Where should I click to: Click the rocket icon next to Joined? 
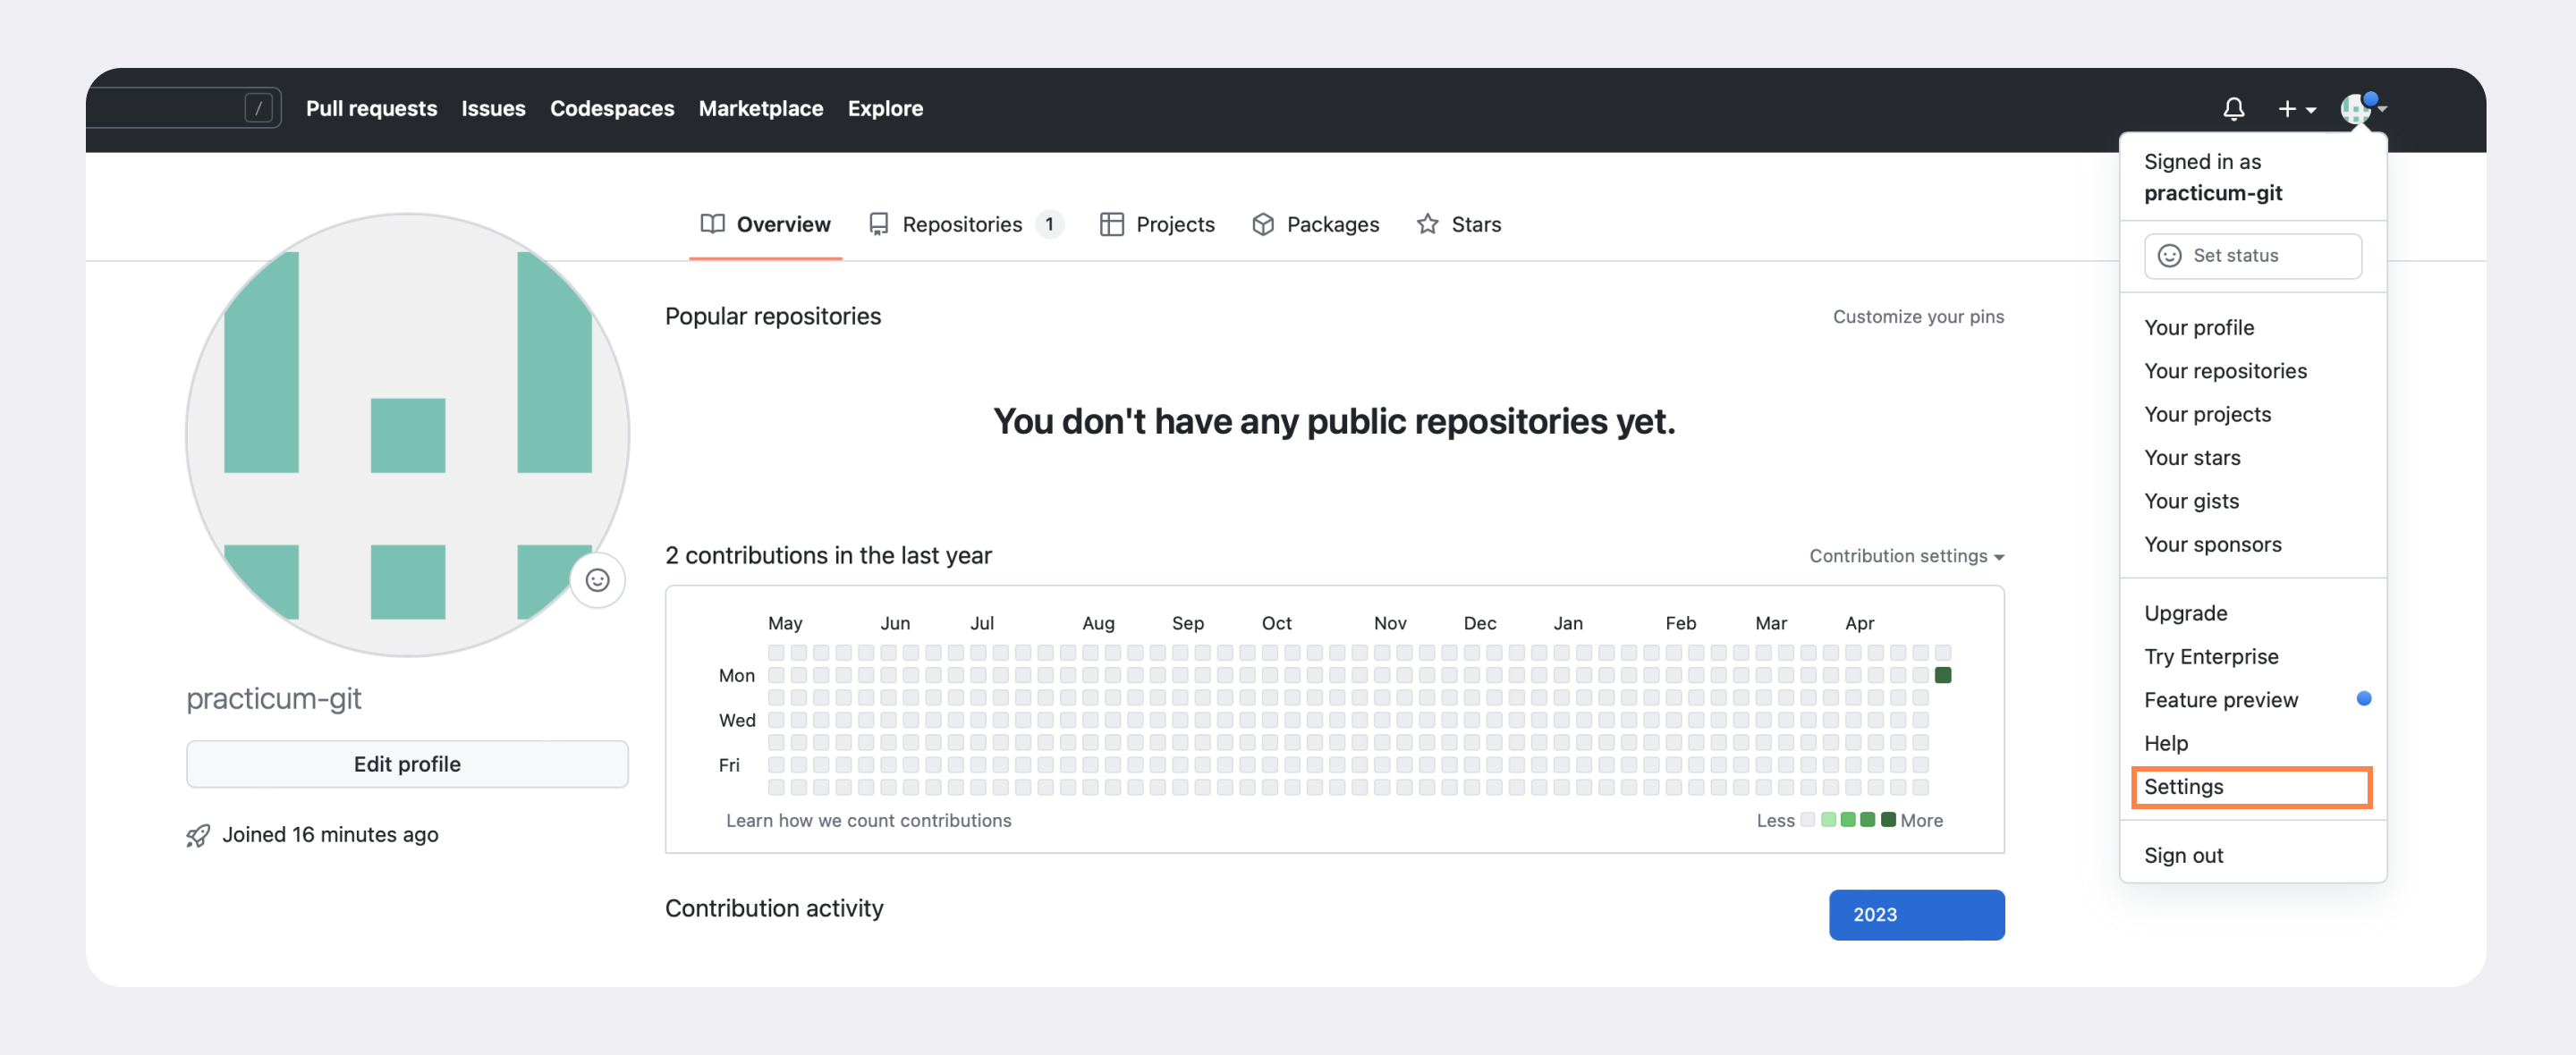pyautogui.click(x=198, y=835)
